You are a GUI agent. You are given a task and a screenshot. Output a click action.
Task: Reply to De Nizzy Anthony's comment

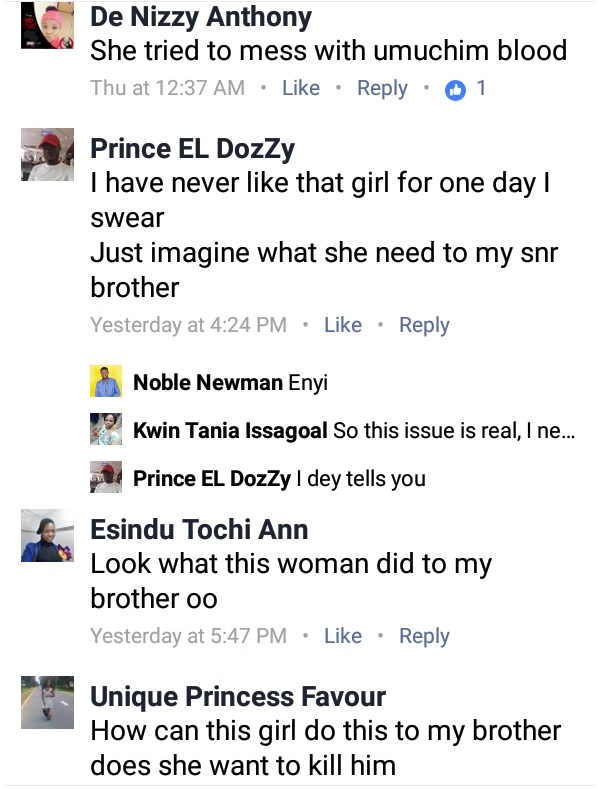coord(382,88)
